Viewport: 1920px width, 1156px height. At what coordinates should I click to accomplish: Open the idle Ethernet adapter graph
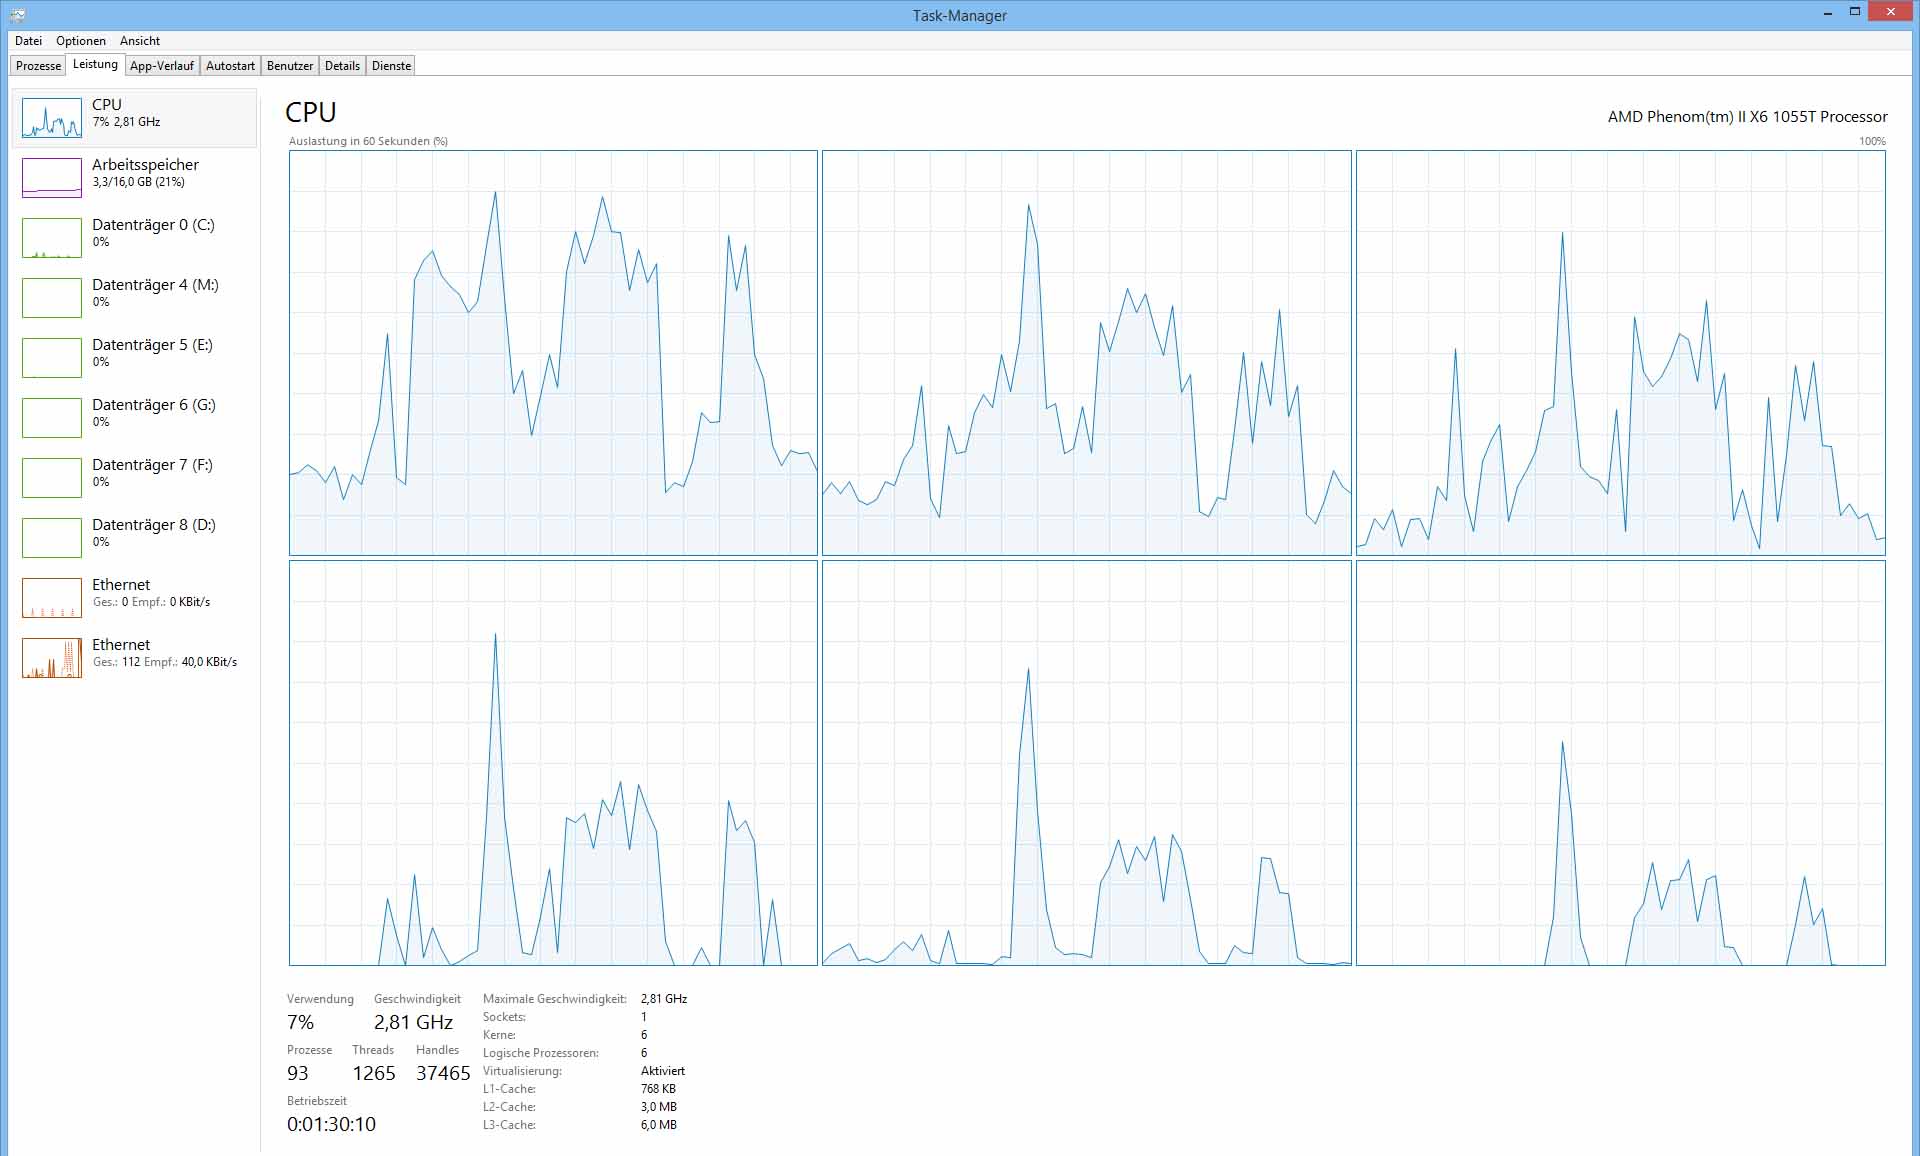click(x=52, y=598)
